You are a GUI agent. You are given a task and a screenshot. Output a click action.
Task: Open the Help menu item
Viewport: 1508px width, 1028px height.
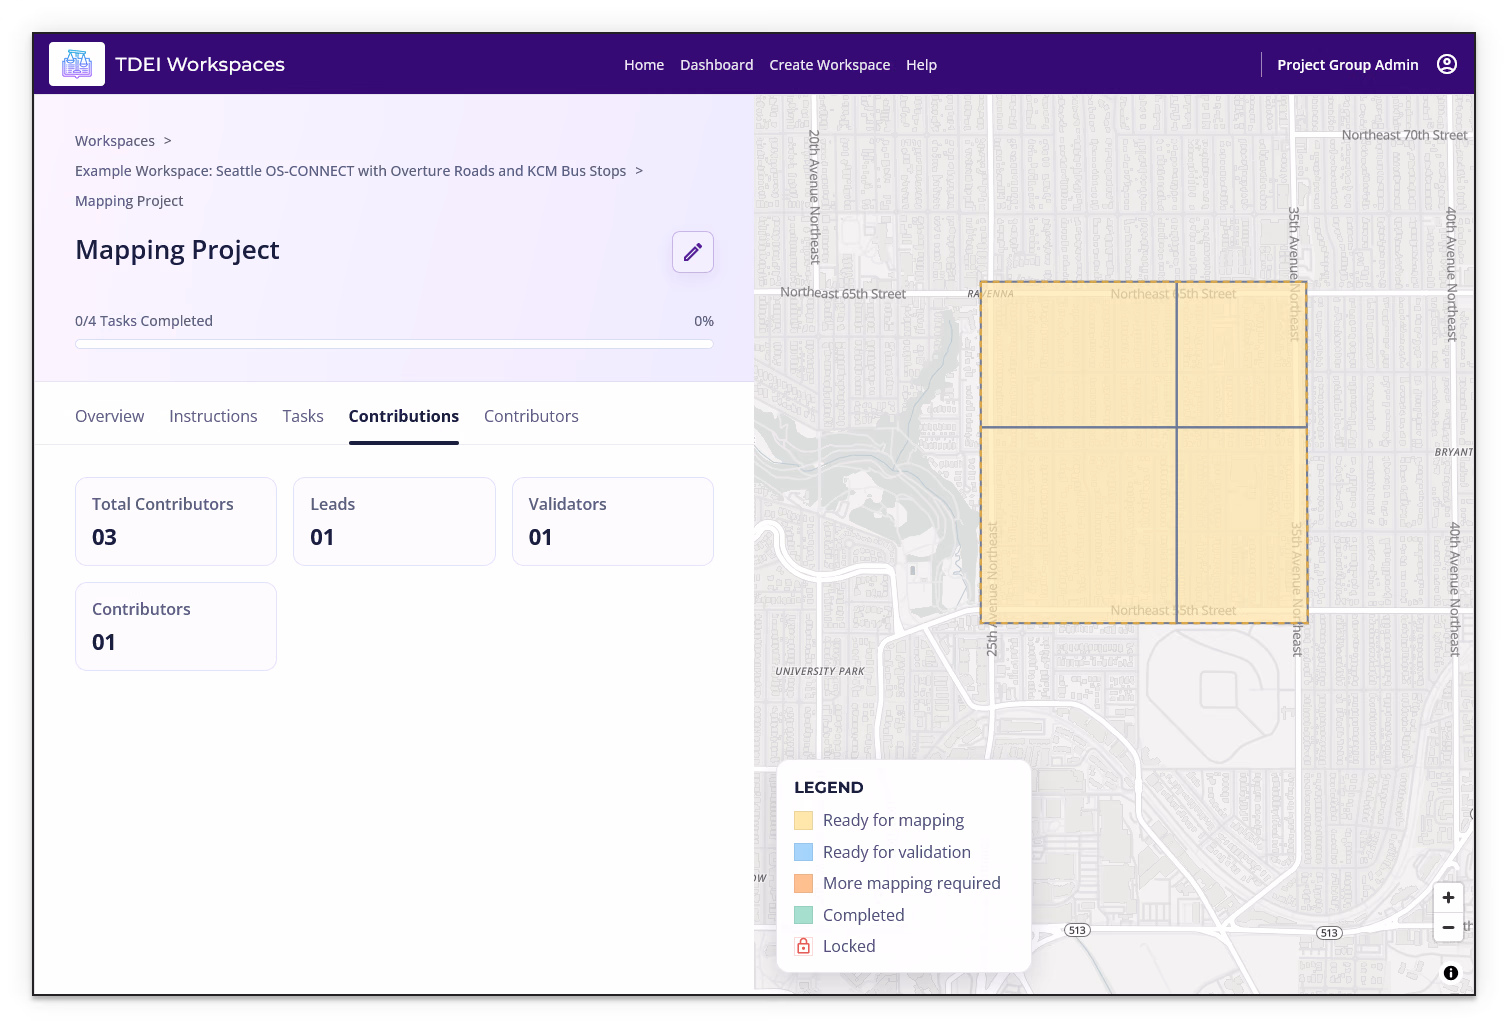click(922, 65)
